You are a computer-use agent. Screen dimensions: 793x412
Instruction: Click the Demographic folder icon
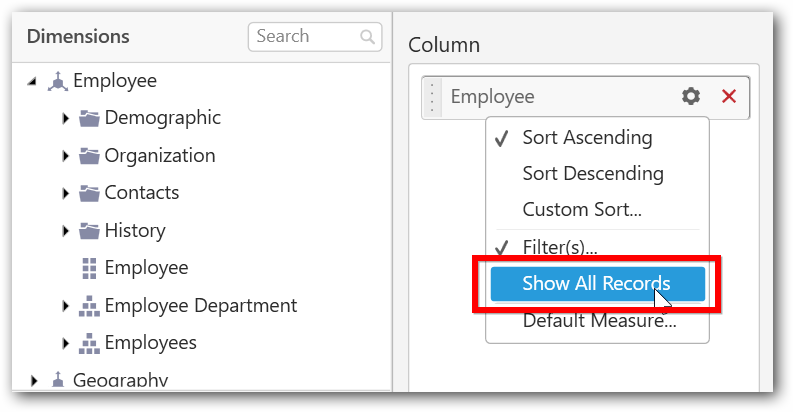[90, 118]
